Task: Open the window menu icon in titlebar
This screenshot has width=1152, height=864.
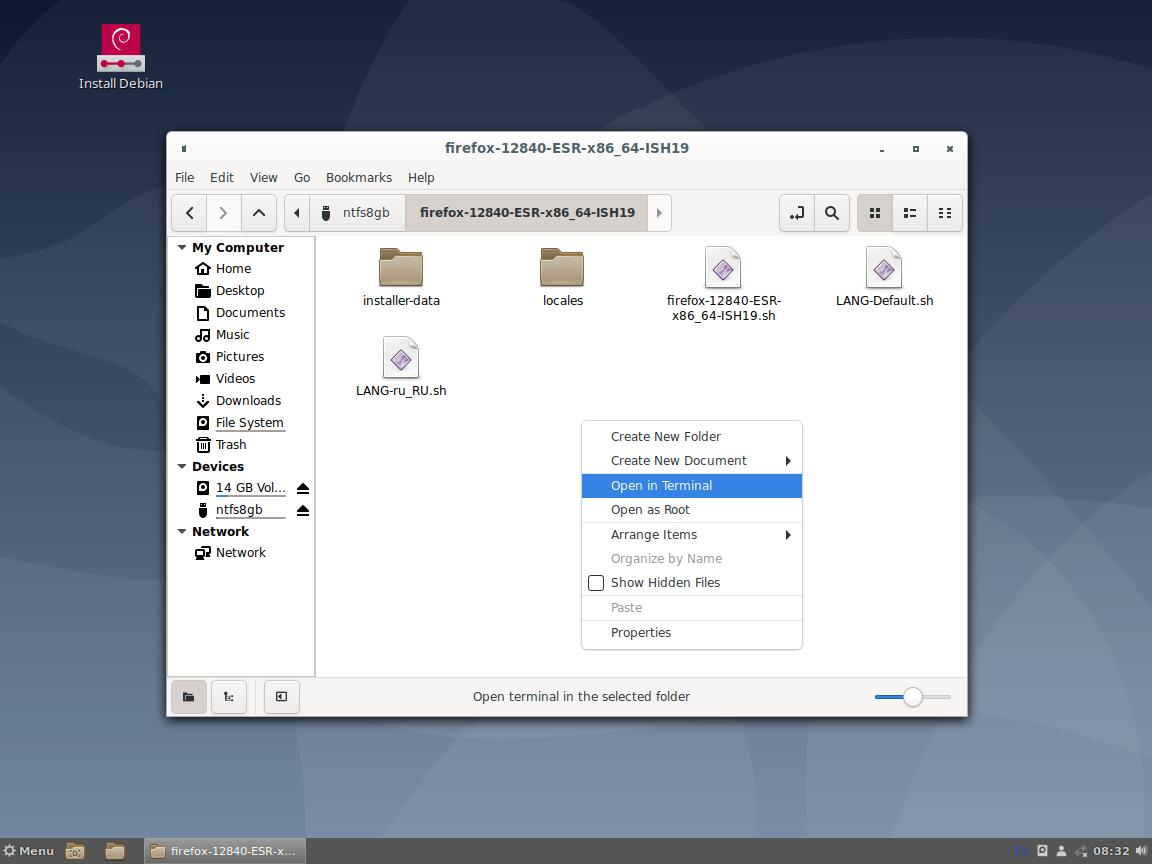Action: pos(184,148)
